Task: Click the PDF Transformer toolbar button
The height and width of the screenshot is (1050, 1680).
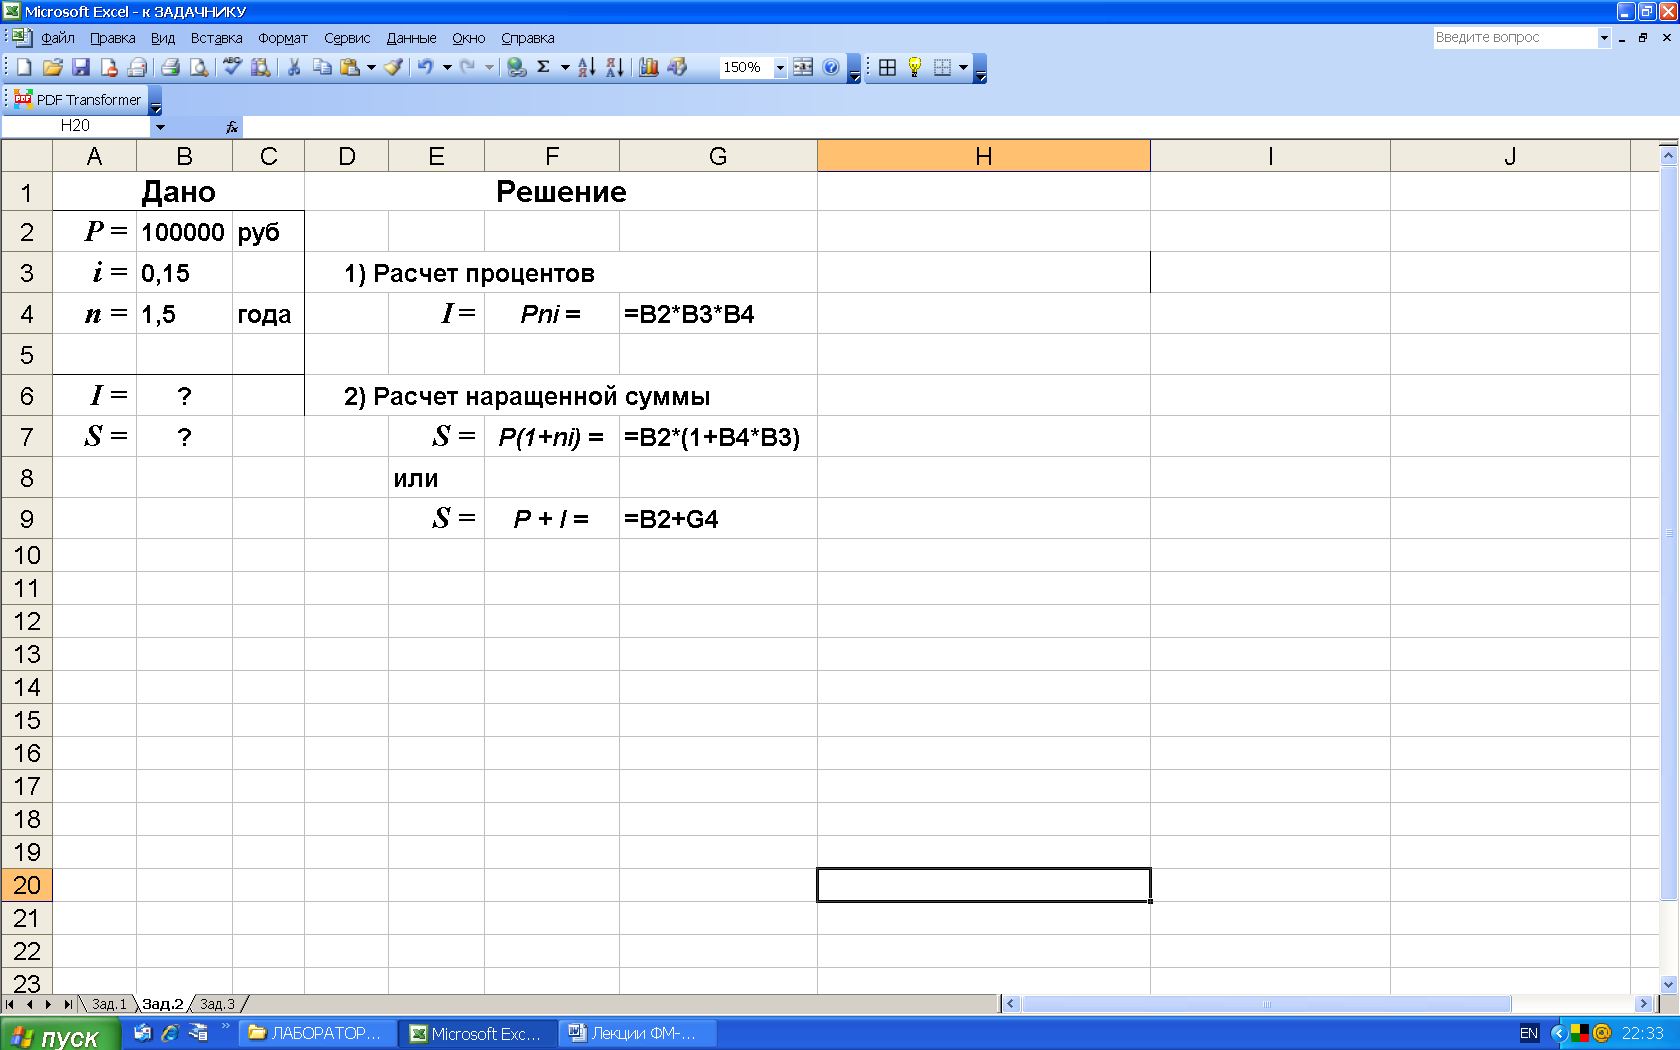Action: (x=79, y=99)
